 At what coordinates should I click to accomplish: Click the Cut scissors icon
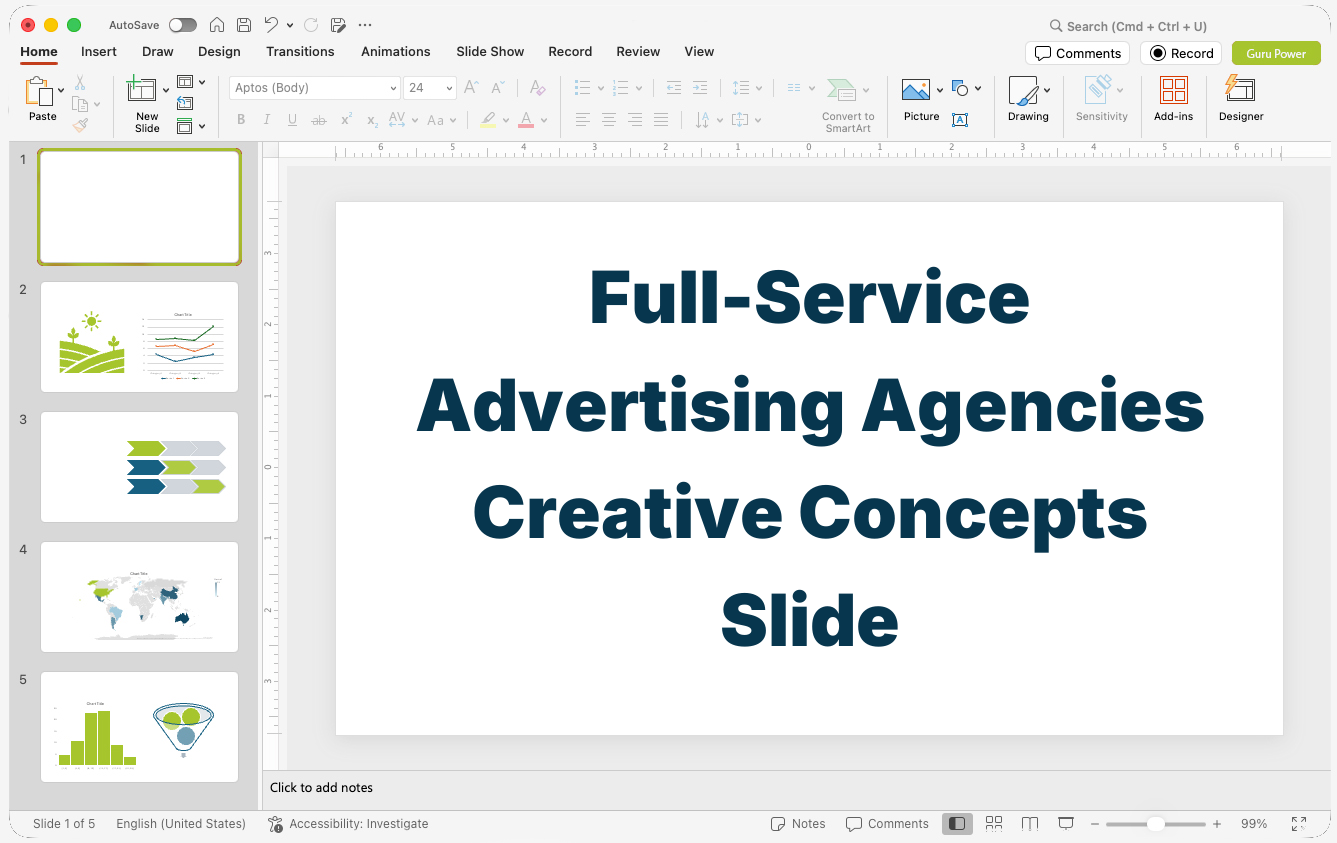coord(80,83)
